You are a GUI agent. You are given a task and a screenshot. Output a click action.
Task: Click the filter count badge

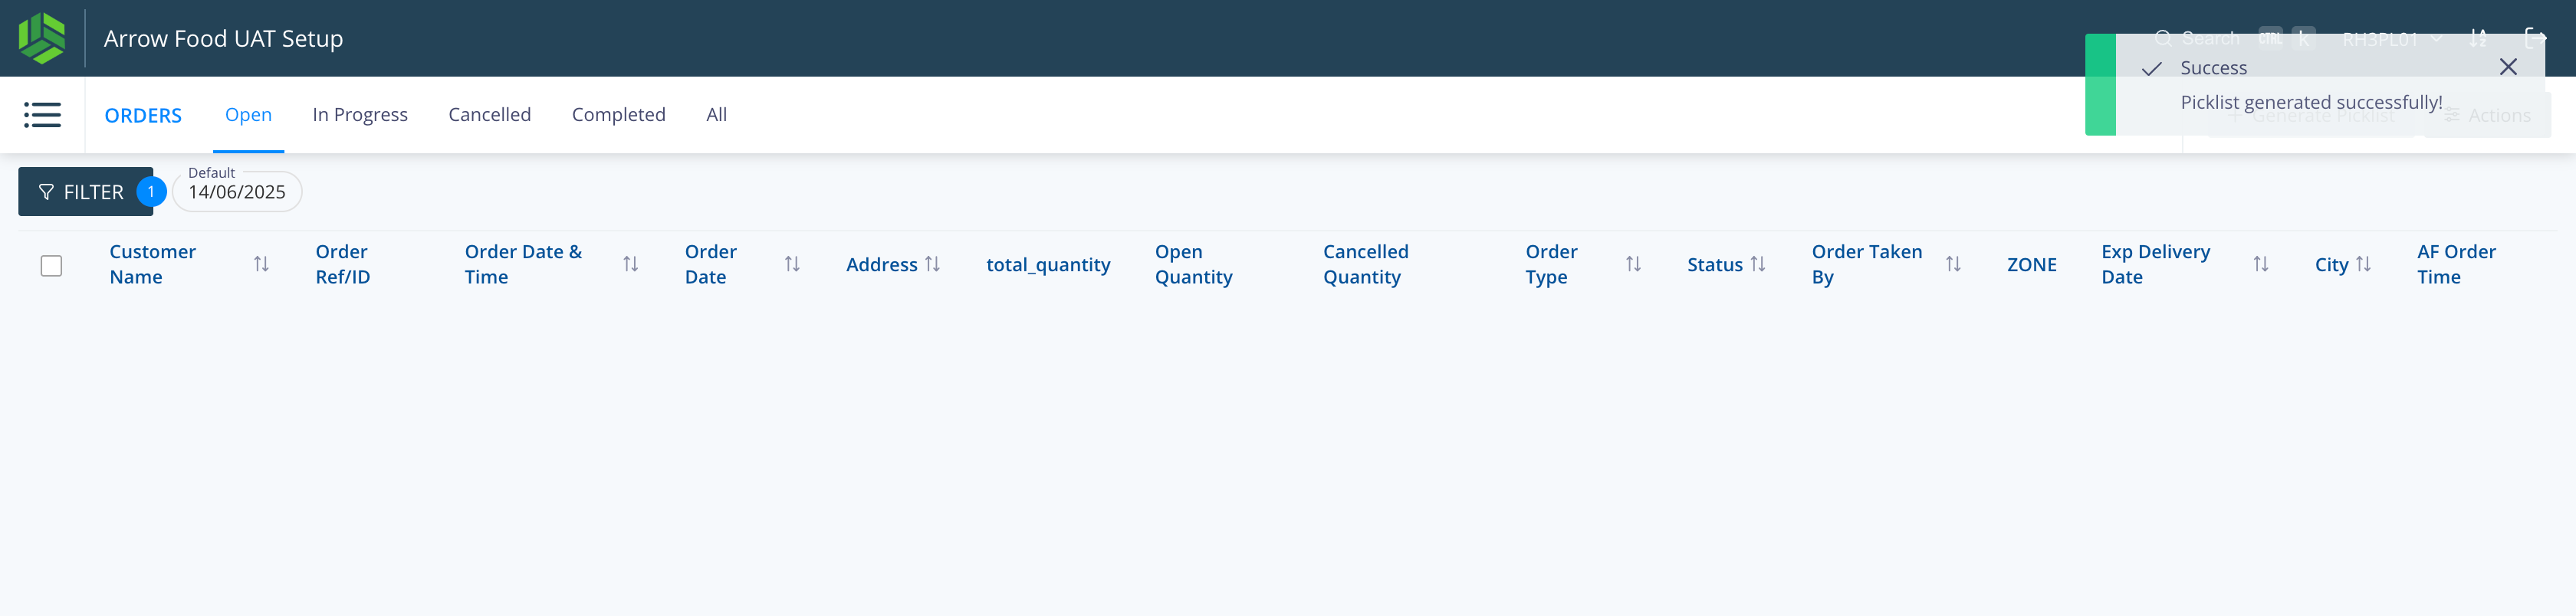pos(151,191)
